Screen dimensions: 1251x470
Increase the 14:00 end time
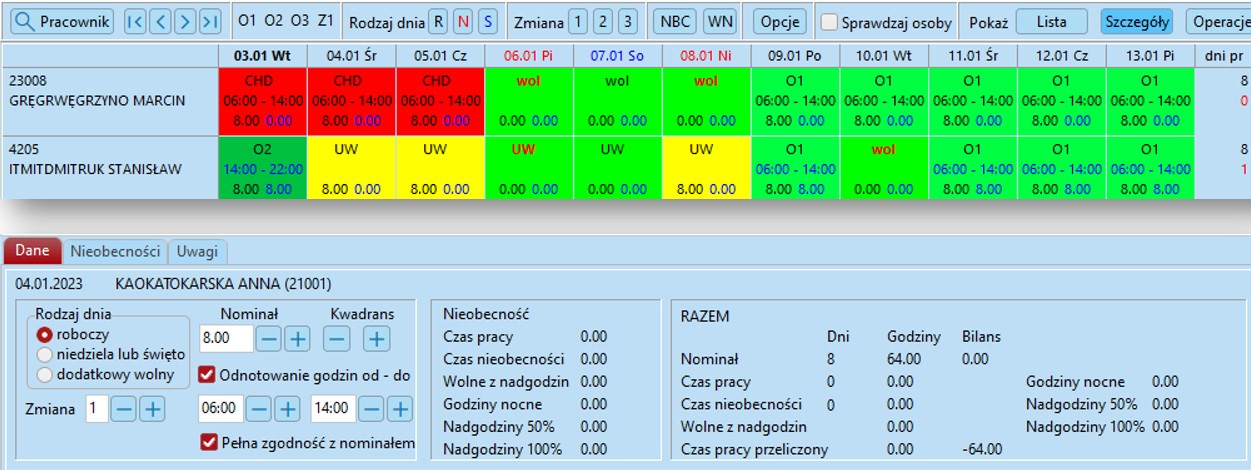(399, 409)
